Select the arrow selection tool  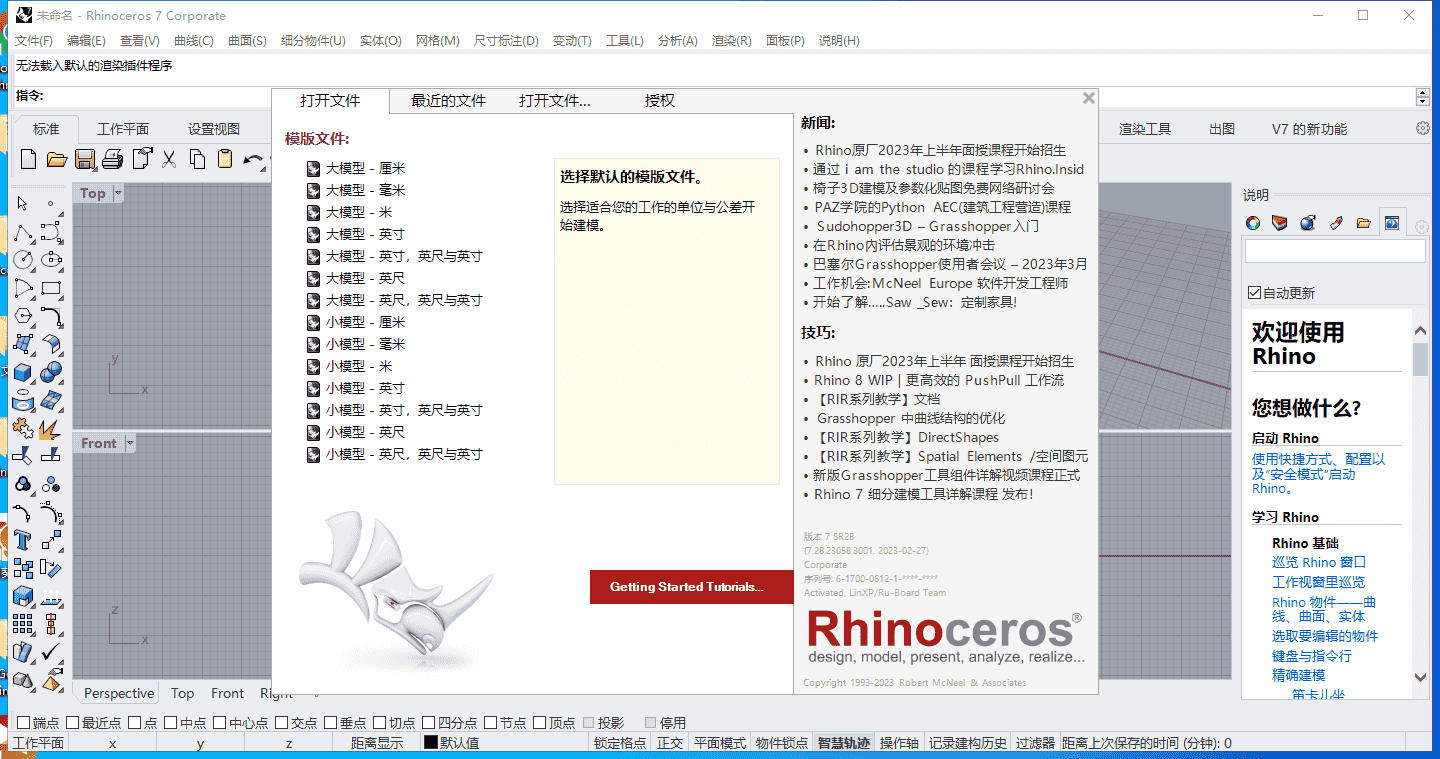[x=22, y=203]
